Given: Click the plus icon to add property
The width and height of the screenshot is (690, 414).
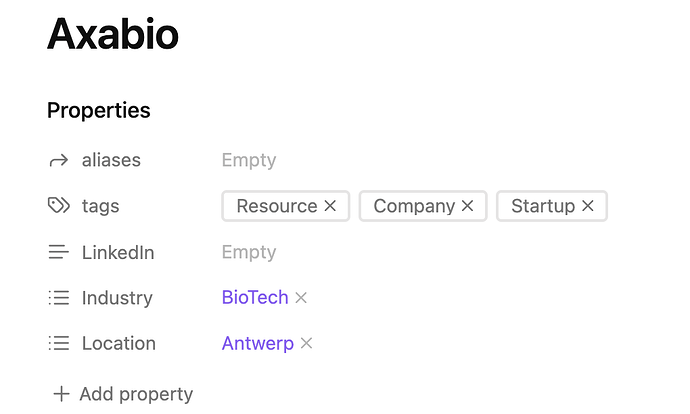Looking at the screenshot, I should (61, 394).
